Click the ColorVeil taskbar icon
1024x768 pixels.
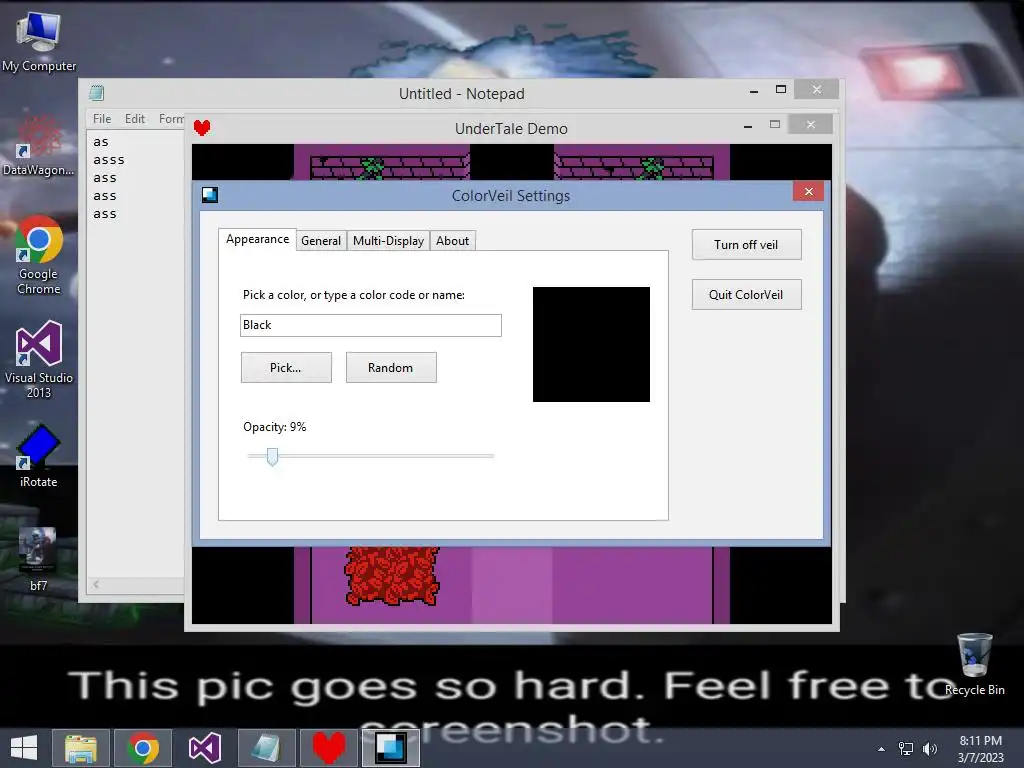pos(391,748)
